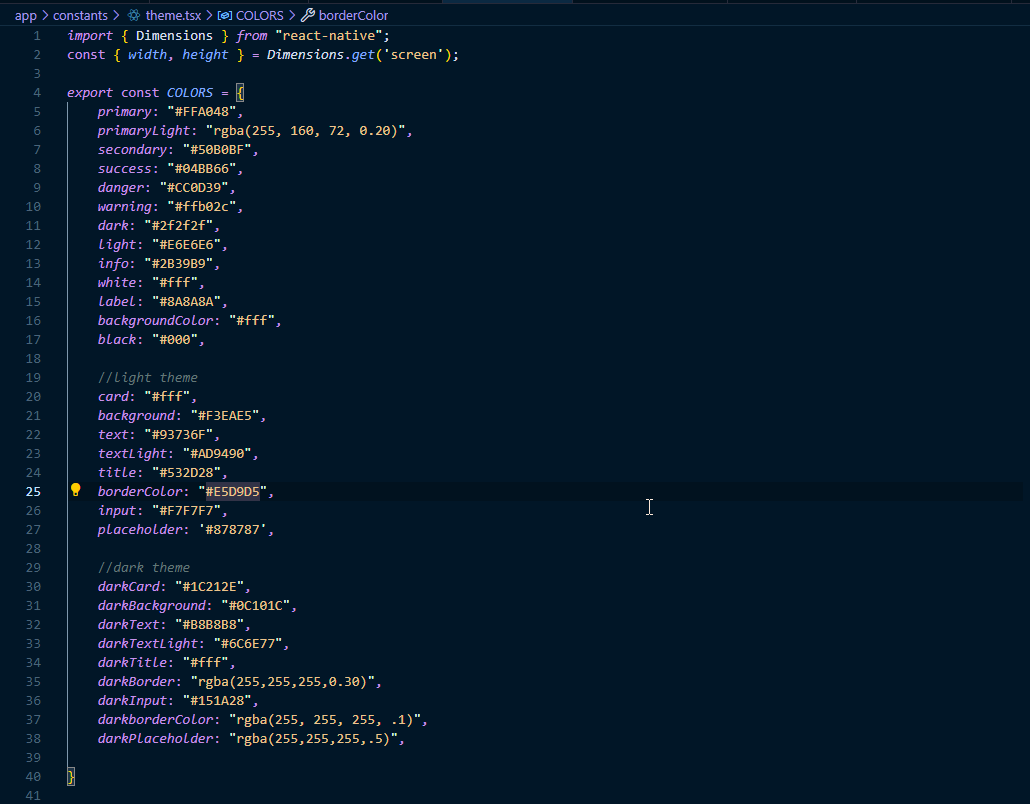Click line number 4 in the gutter
This screenshot has width=1030, height=804.
37,92
